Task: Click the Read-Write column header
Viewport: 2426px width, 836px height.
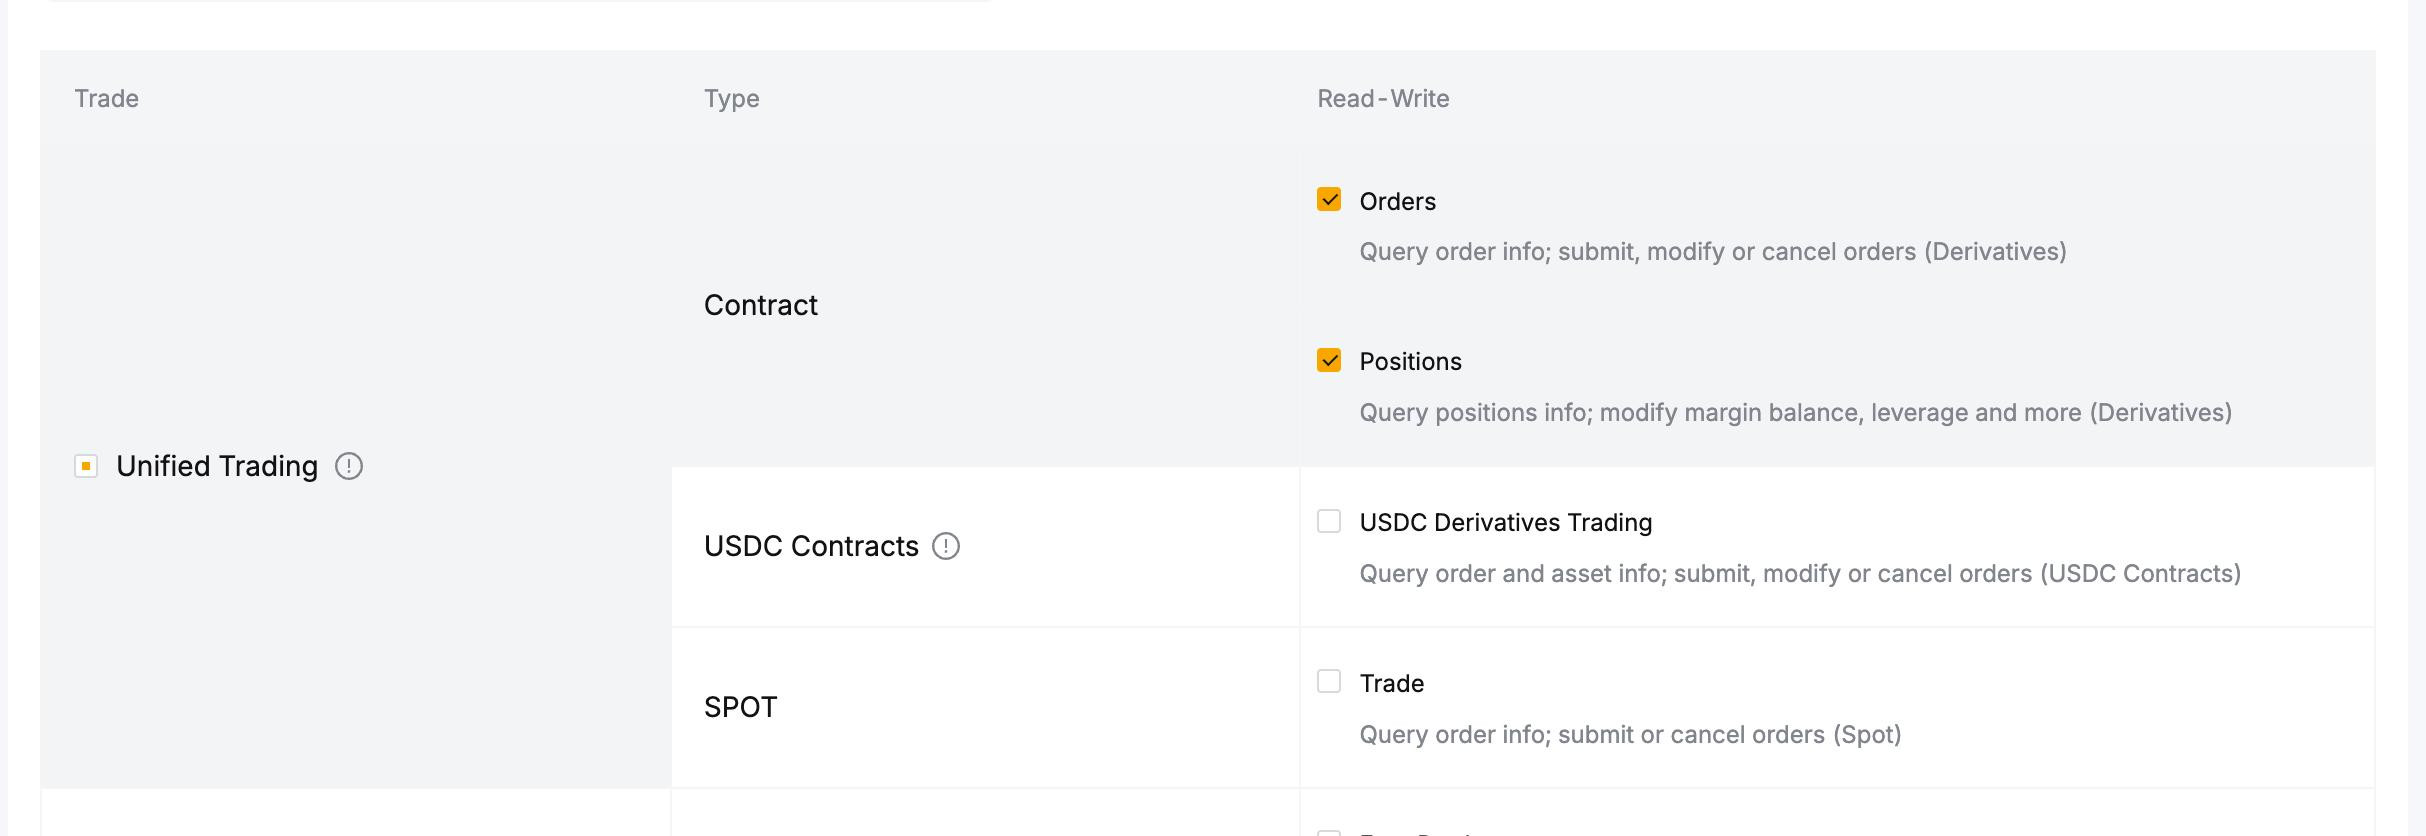Action: (x=1382, y=99)
